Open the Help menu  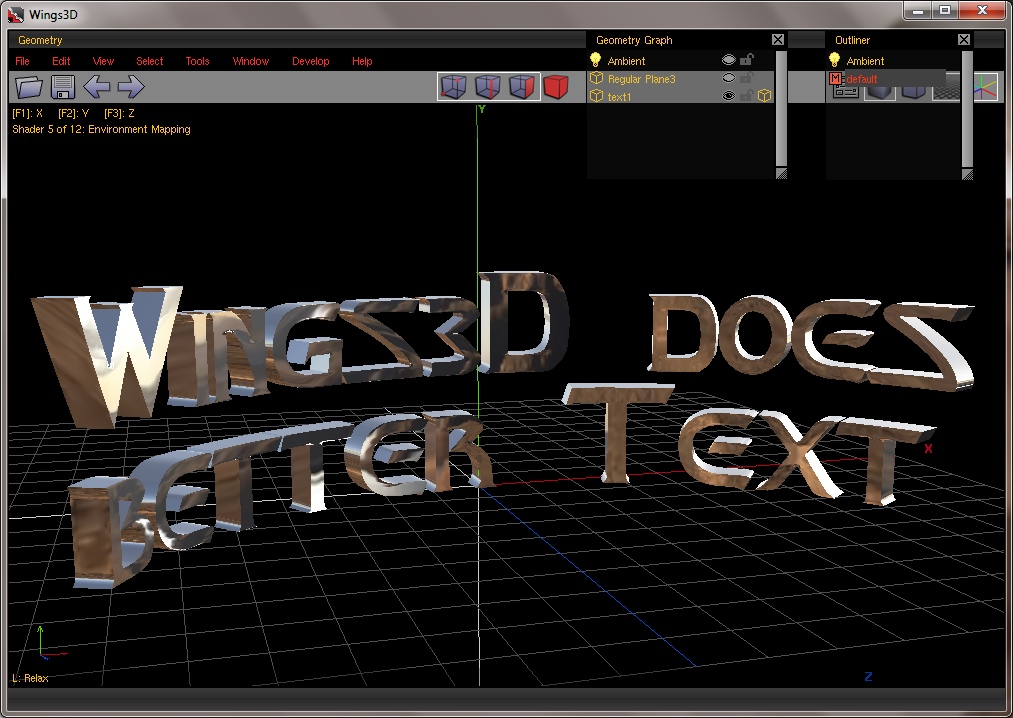point(362,61)
